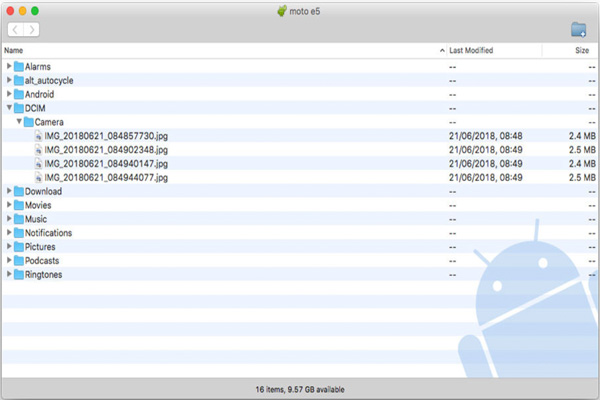Click the '16 items, 9.57 GB available' status text
The width and height of the screenshot is (600, 400).
pyautogui.click(x=300, y=389)
